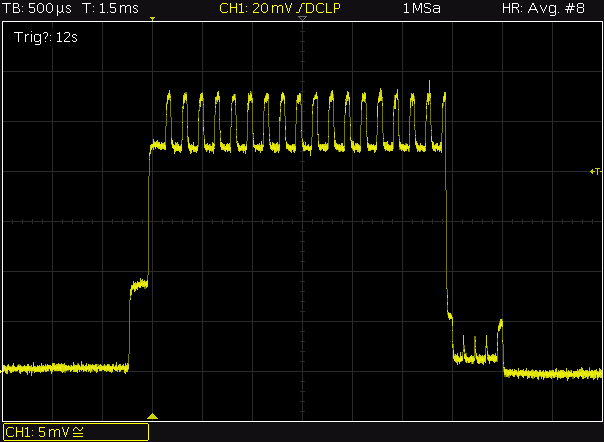Click the first step plateau on rising edge

tap(139, 286)
